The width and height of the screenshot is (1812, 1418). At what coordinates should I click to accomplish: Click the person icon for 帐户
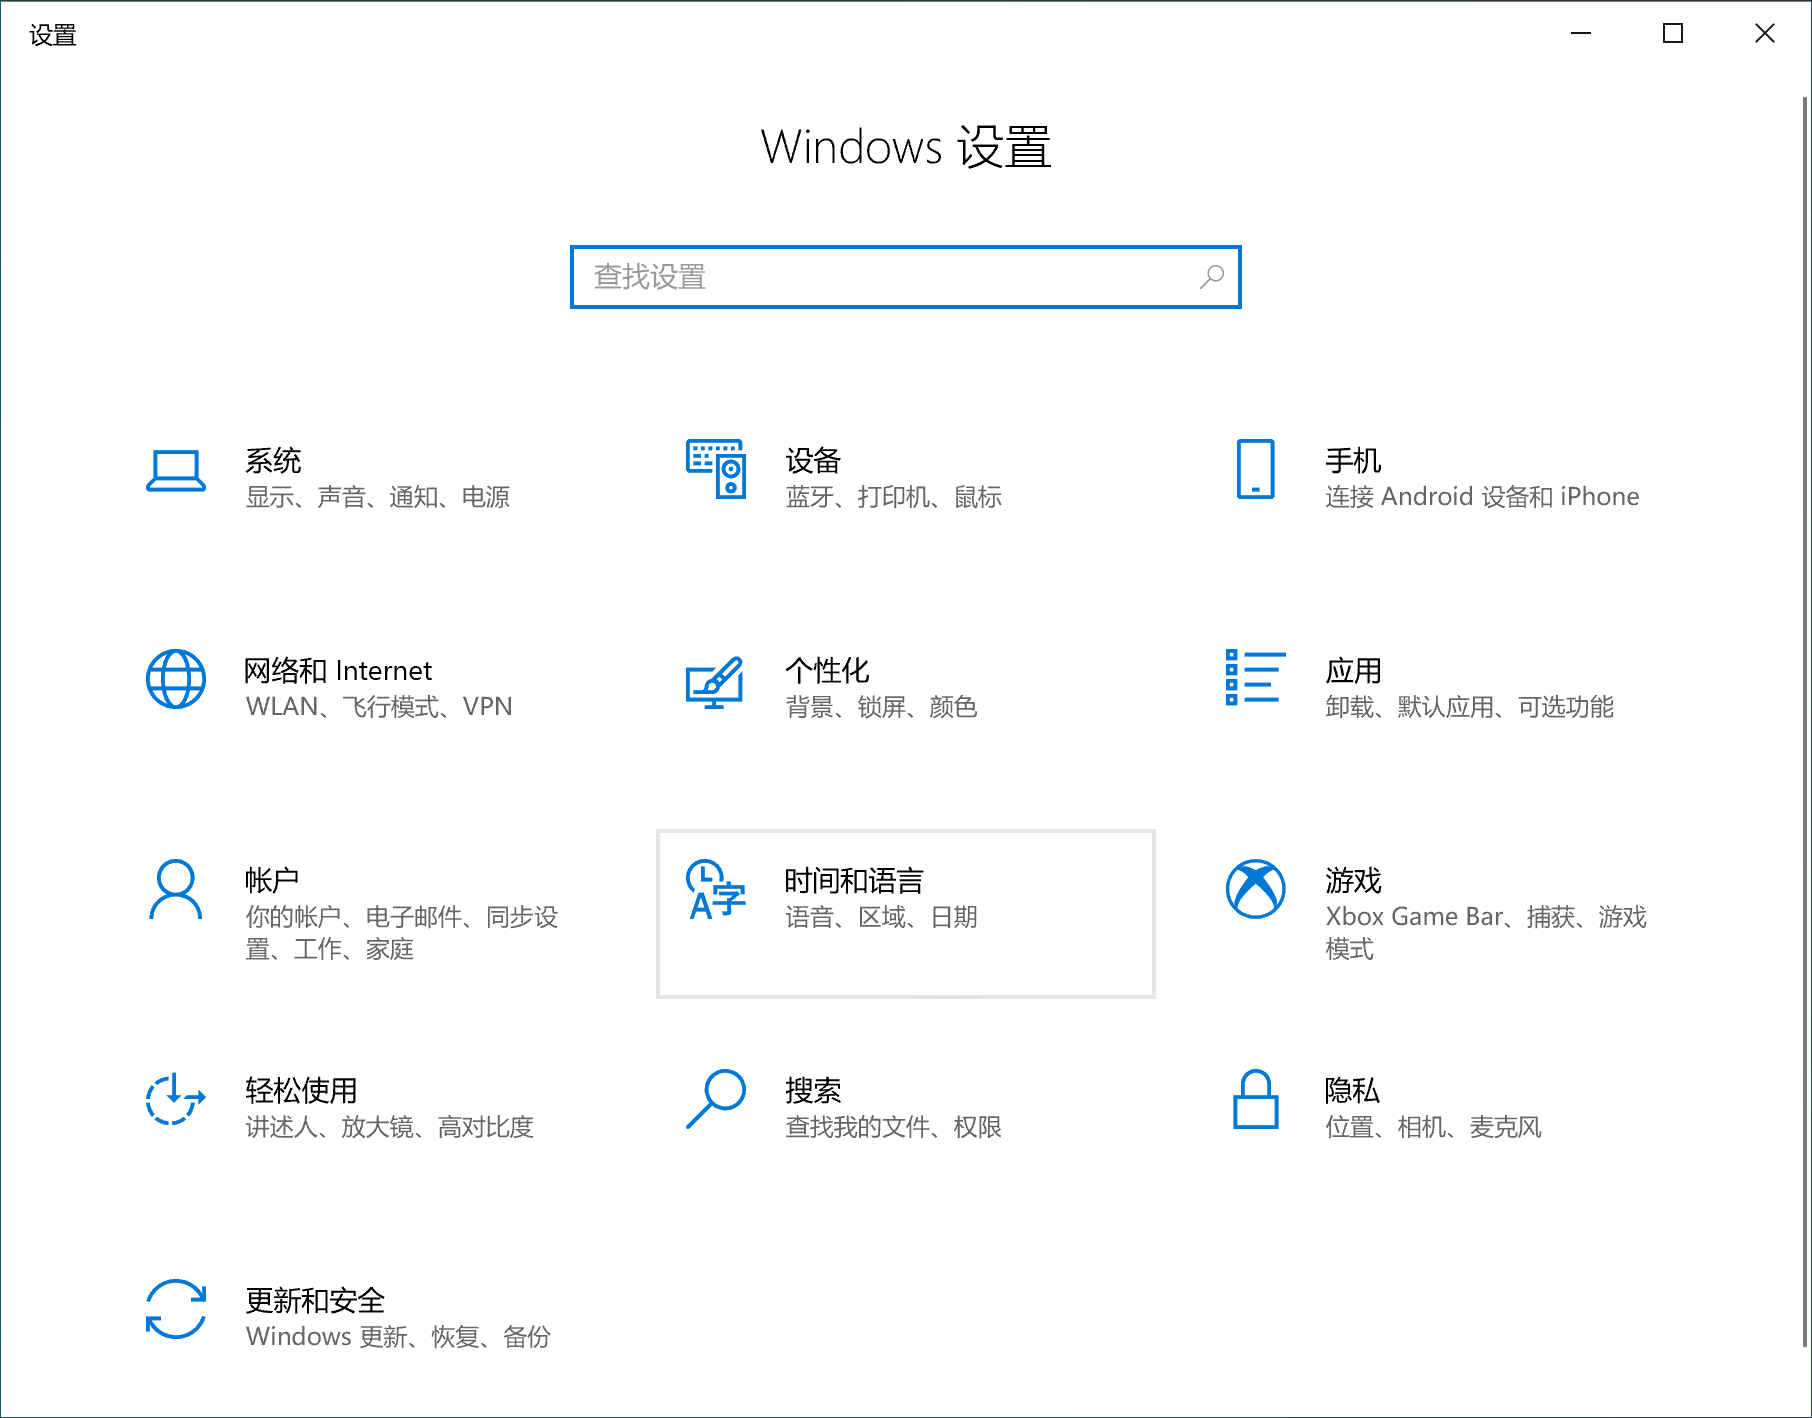tap(176, 889)
